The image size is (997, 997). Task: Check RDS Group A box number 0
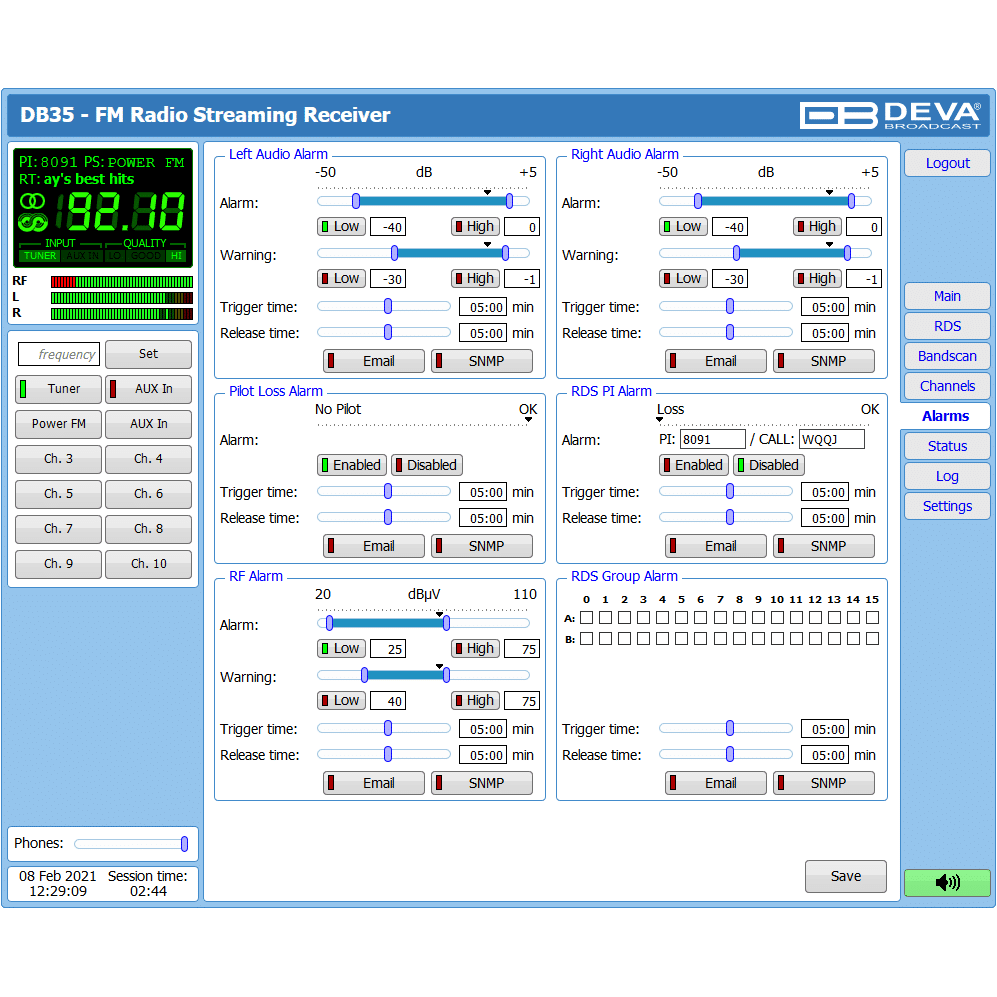tap(586, 618)
